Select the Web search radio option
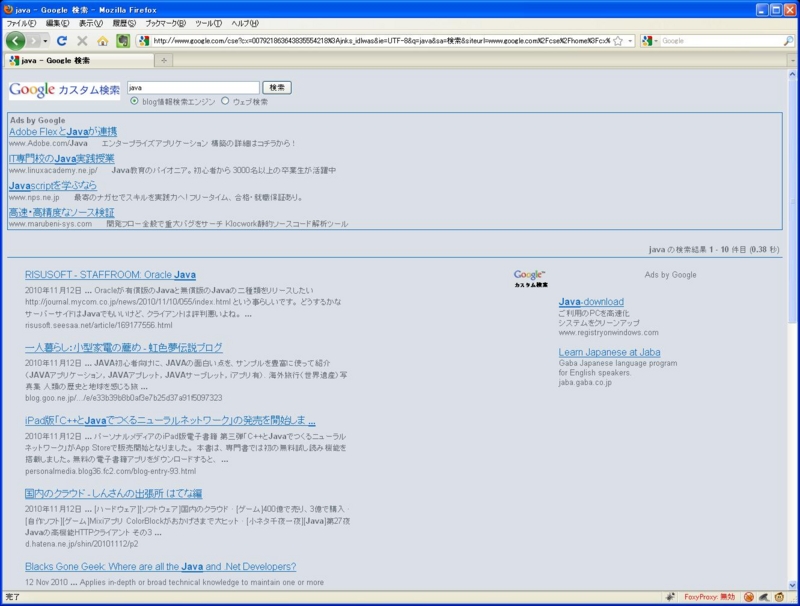 pos(225,101)
